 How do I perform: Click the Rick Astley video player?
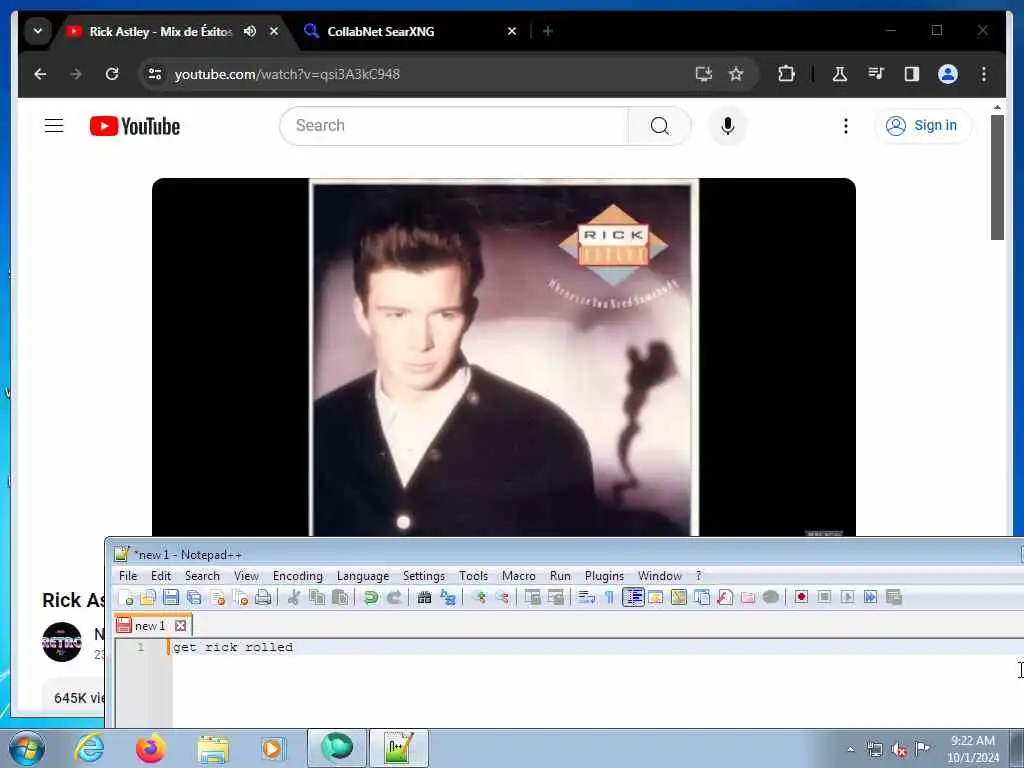click(504, 357)
